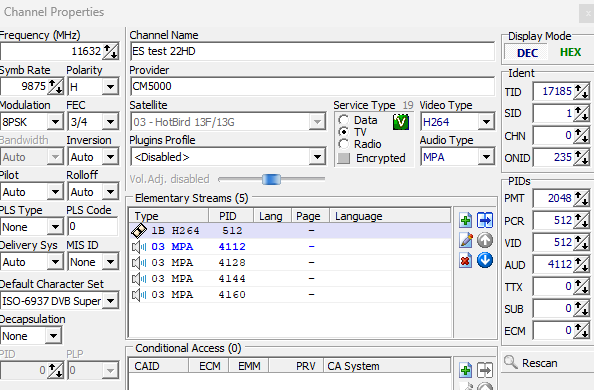Viewport: 594px width, 390px height.
Task: Open the MIS ID dropdown
Action: point(110,262)
